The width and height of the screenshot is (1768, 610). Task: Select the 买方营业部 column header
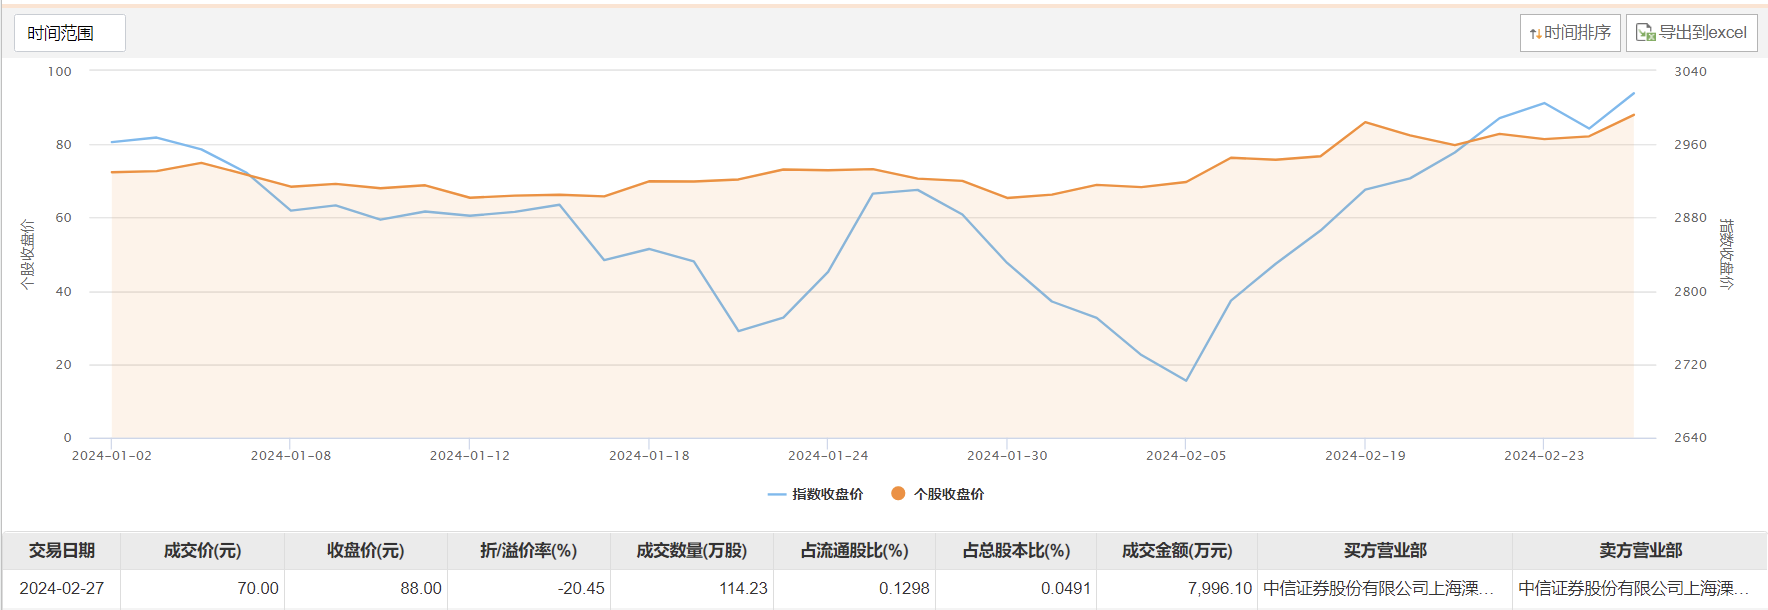[1385, 551]
